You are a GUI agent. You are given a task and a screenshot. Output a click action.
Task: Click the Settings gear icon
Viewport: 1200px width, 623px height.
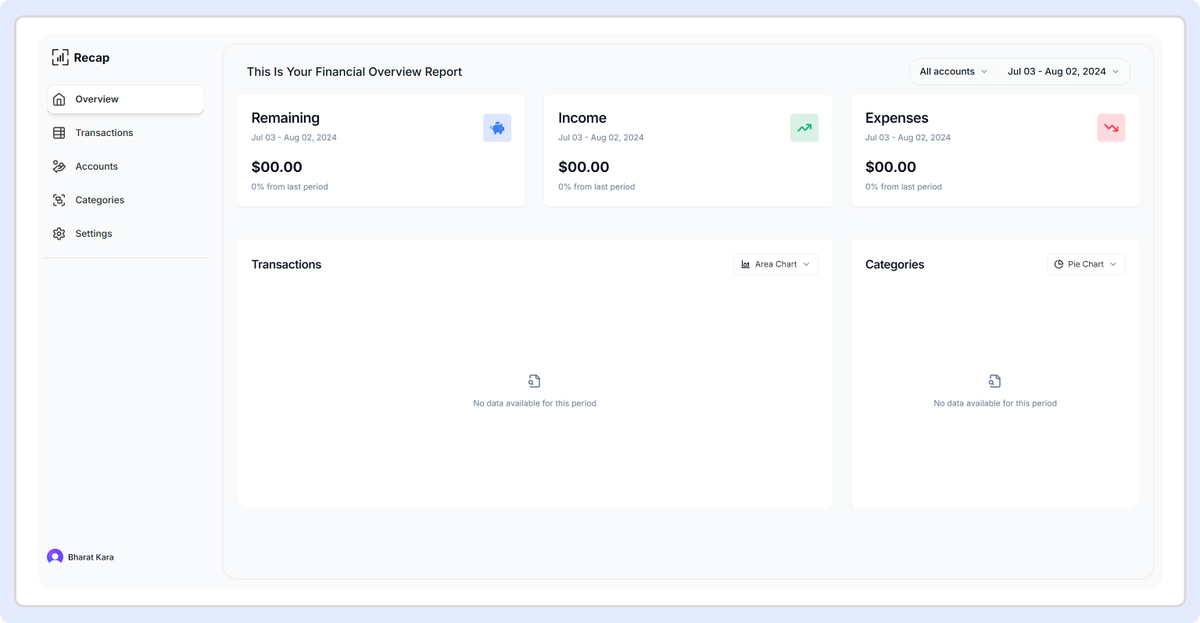coord(59,233)
